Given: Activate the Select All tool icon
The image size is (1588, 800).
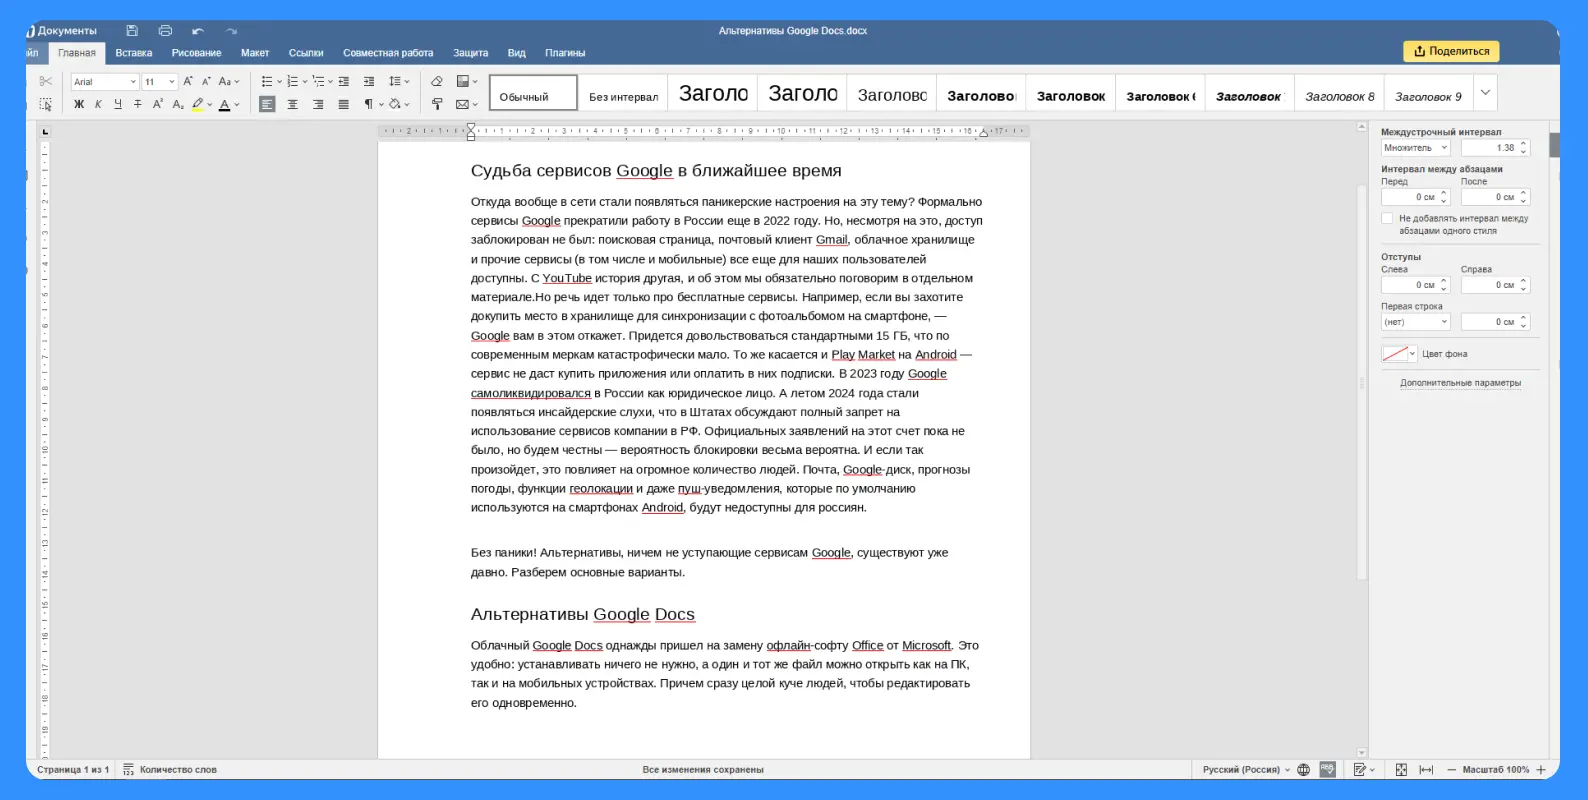Looking at the screenshot, I should coord(45,104).
